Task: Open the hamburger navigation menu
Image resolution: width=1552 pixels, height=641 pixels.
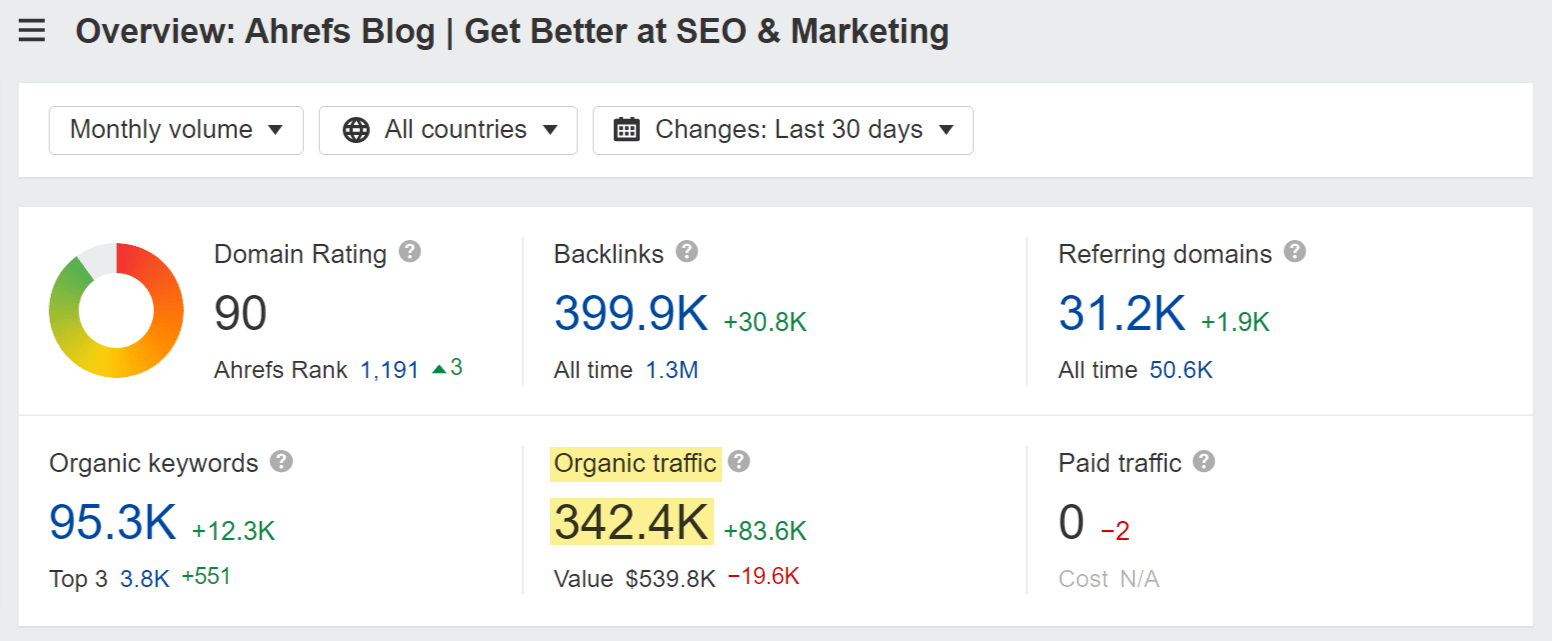Action: 31,30
